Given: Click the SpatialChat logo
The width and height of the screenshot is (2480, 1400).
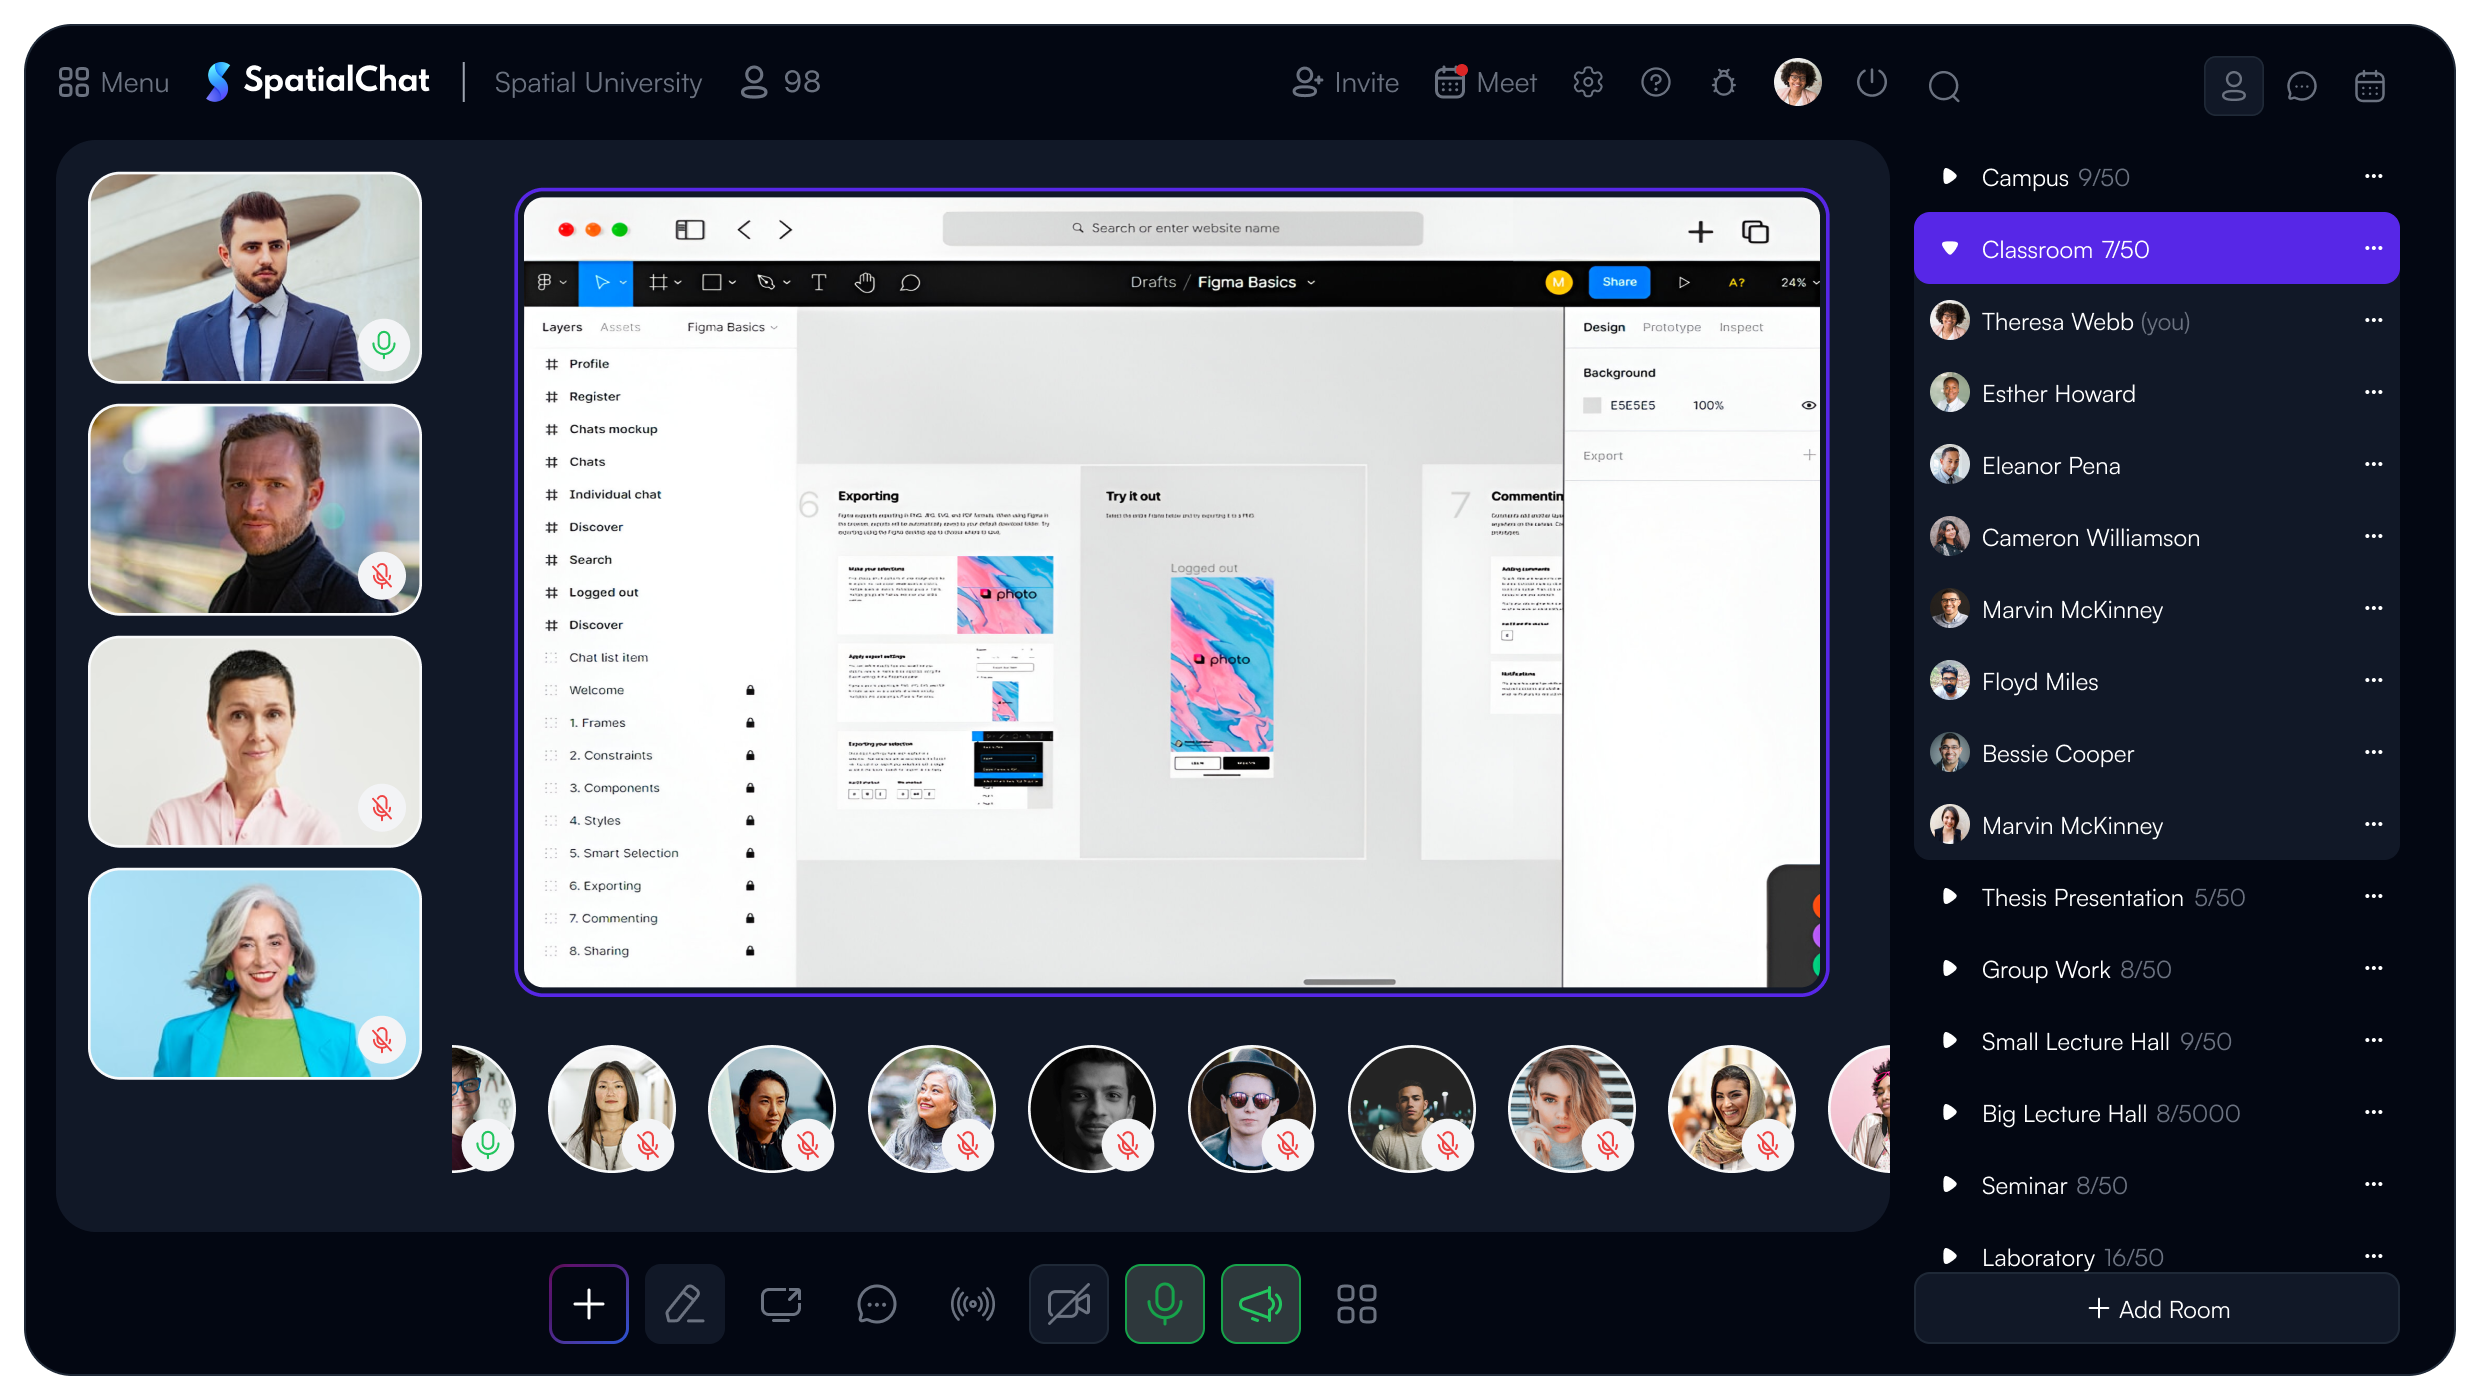Looking at the screenshot, I should click(318, 81).
